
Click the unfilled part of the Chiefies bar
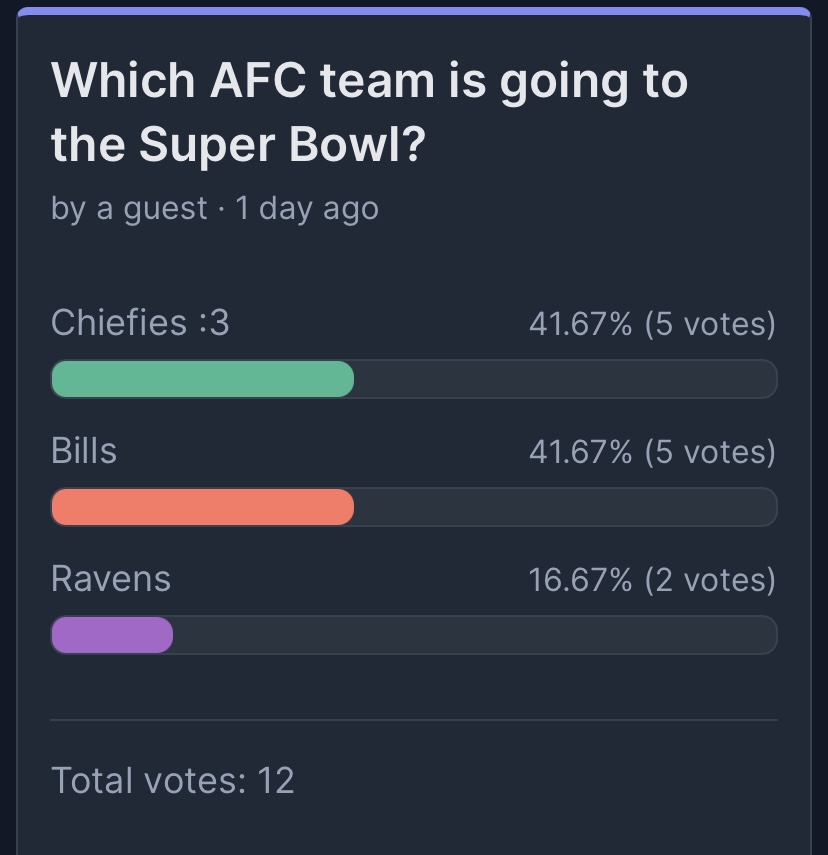click(x=566, y=379)
